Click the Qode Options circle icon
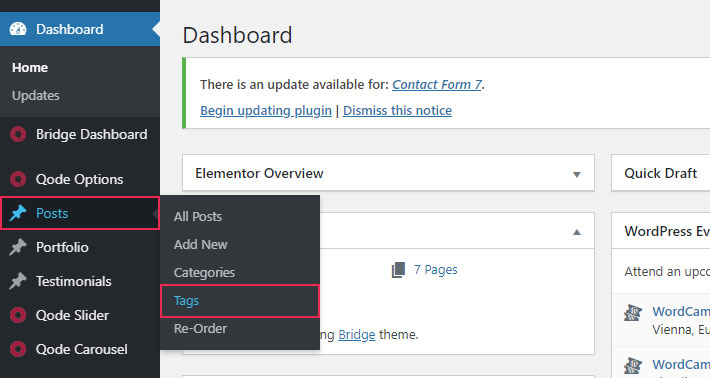This screenshot has height=378, width=710. point(18,179)
